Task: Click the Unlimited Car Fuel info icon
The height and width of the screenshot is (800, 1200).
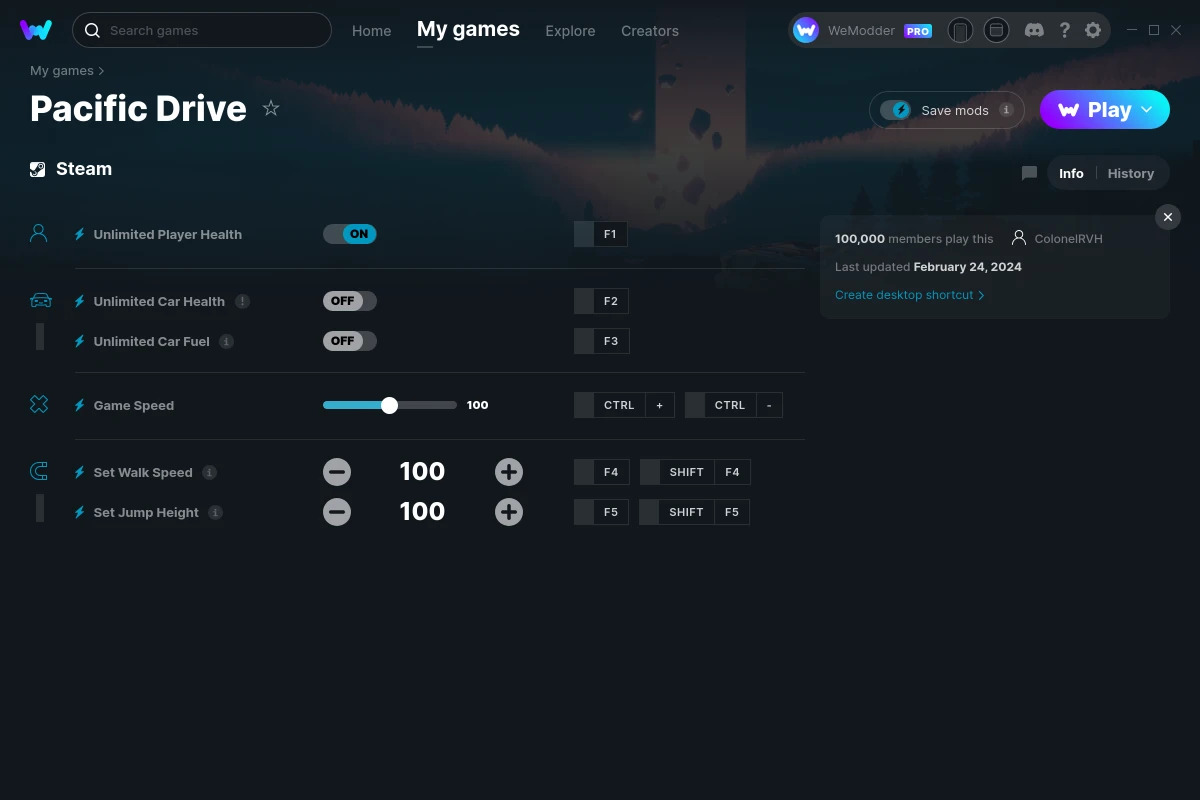Action: tap(226, 341)
